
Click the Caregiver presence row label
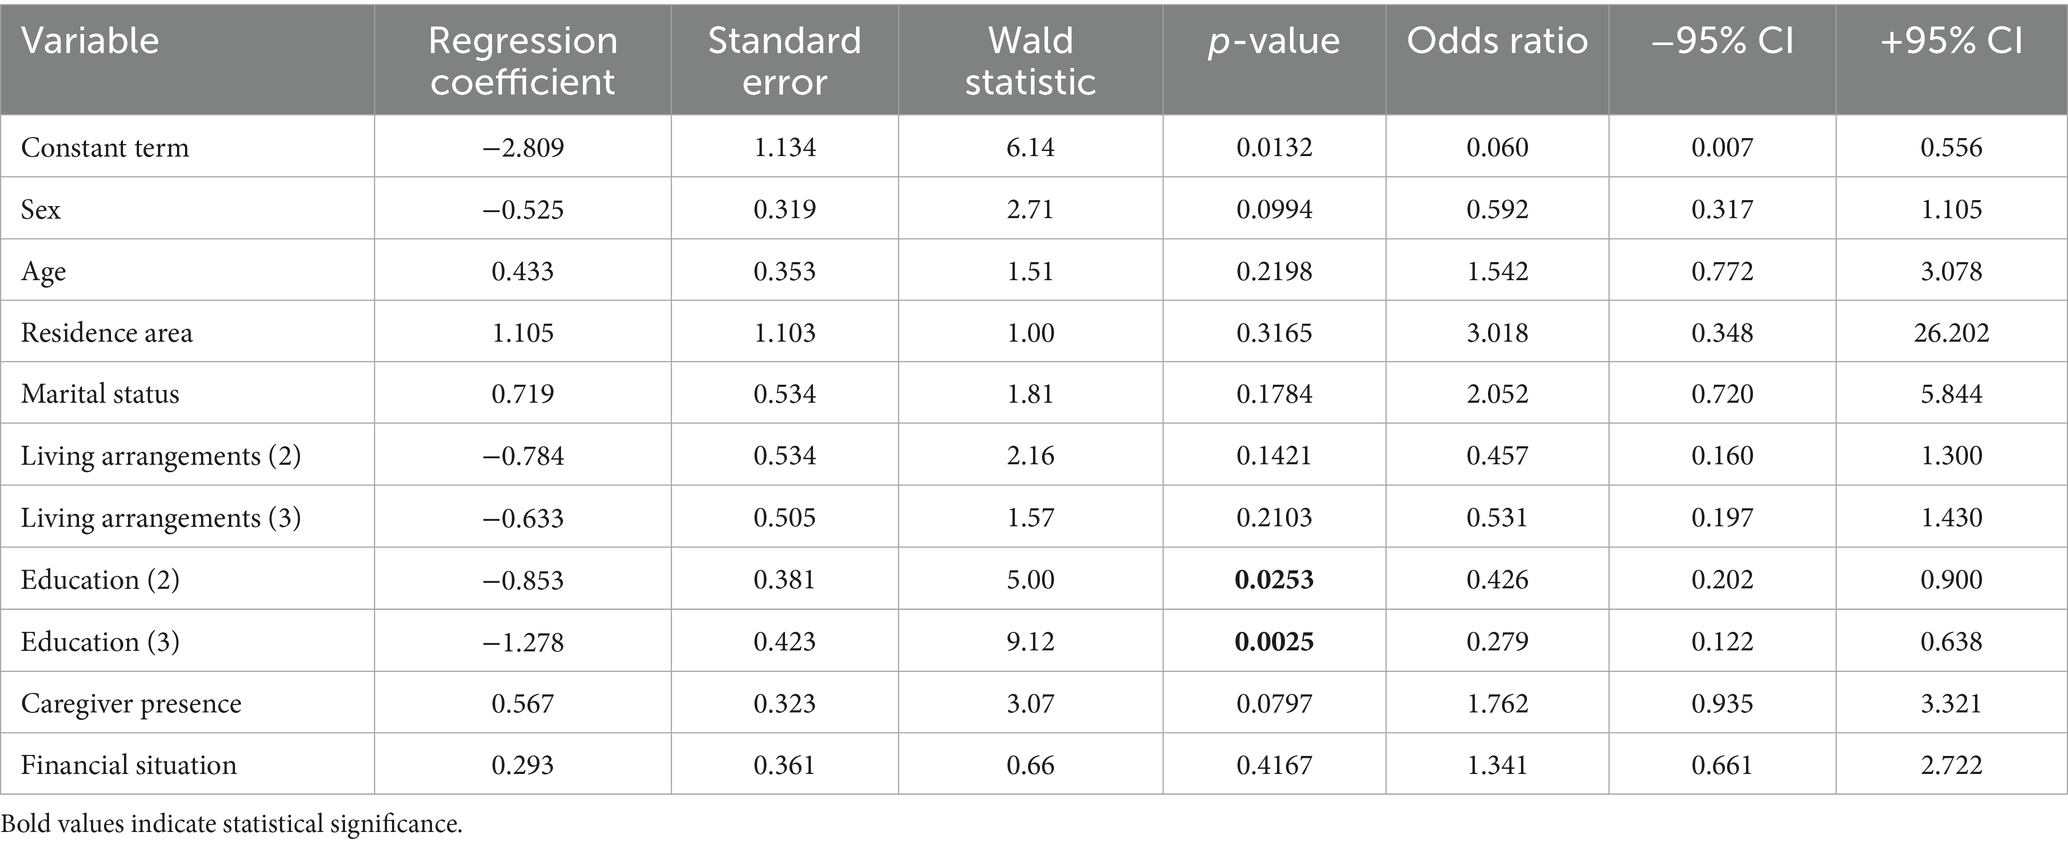pyautogui.click(x=131, y=704)
